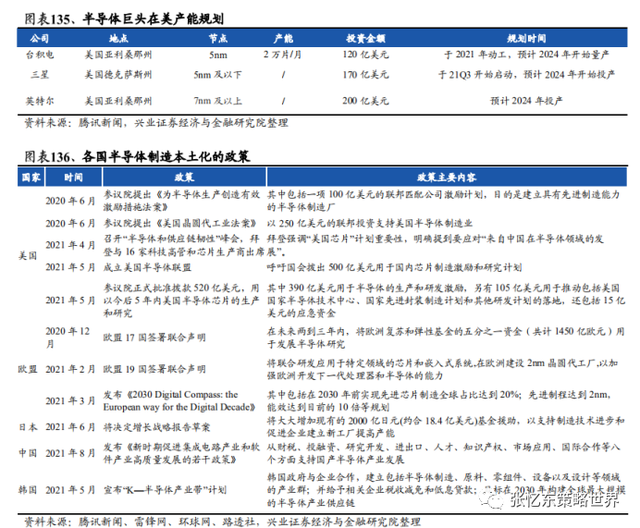Click the 政策 column header
Viewport: 640px width, 528px height.
tap(184, 177)
